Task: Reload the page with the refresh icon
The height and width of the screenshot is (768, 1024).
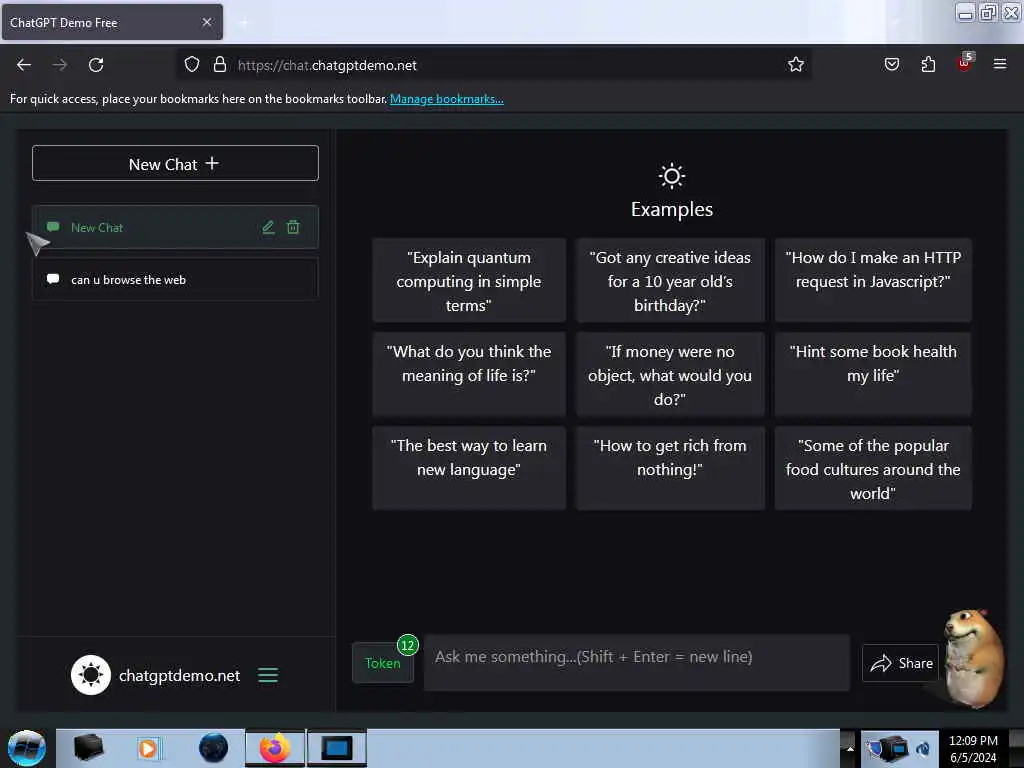Action: click(96, 65)
